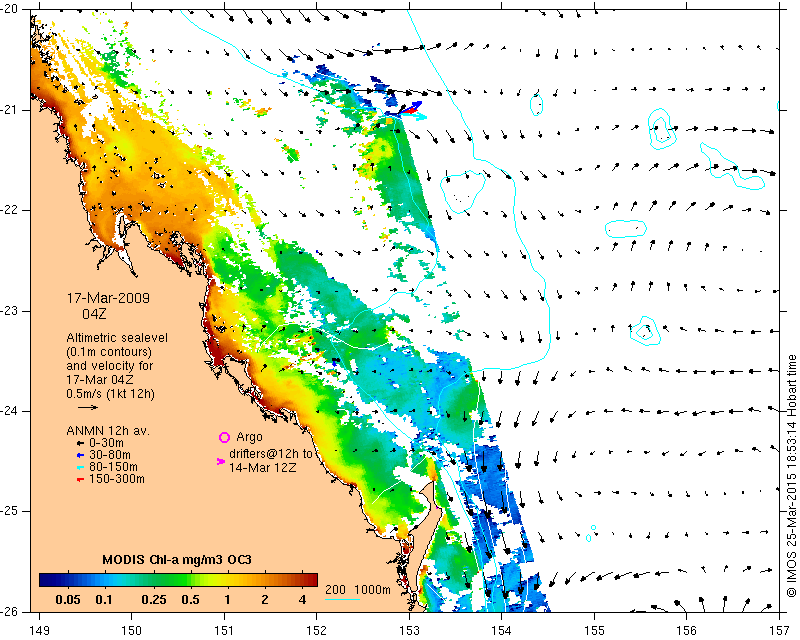Click the dark blue end of the Chl-a colorbar

click(x=46, y=580)
